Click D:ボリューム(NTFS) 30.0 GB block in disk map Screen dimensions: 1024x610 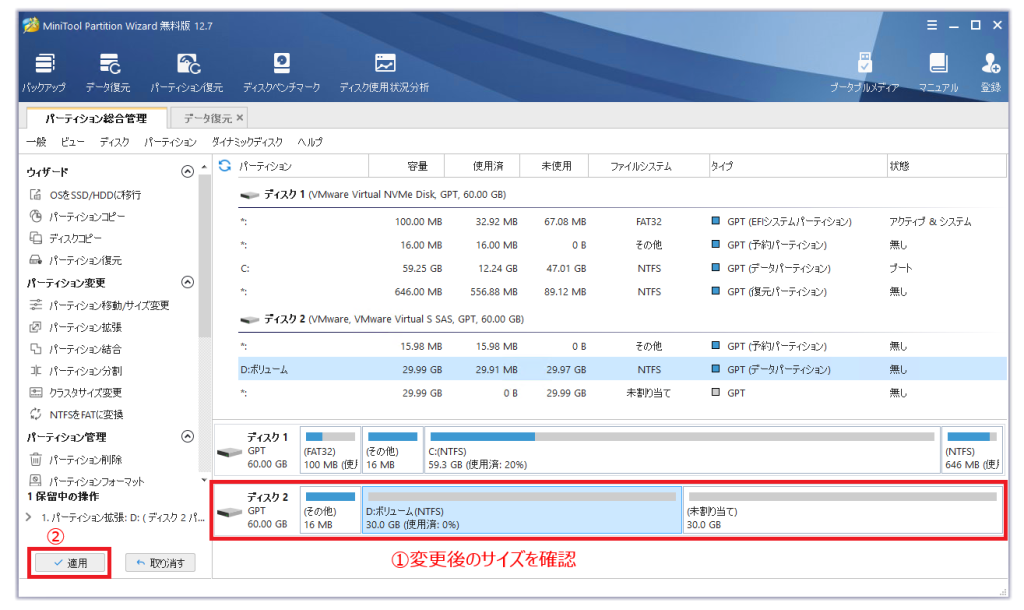click(522, 510)
